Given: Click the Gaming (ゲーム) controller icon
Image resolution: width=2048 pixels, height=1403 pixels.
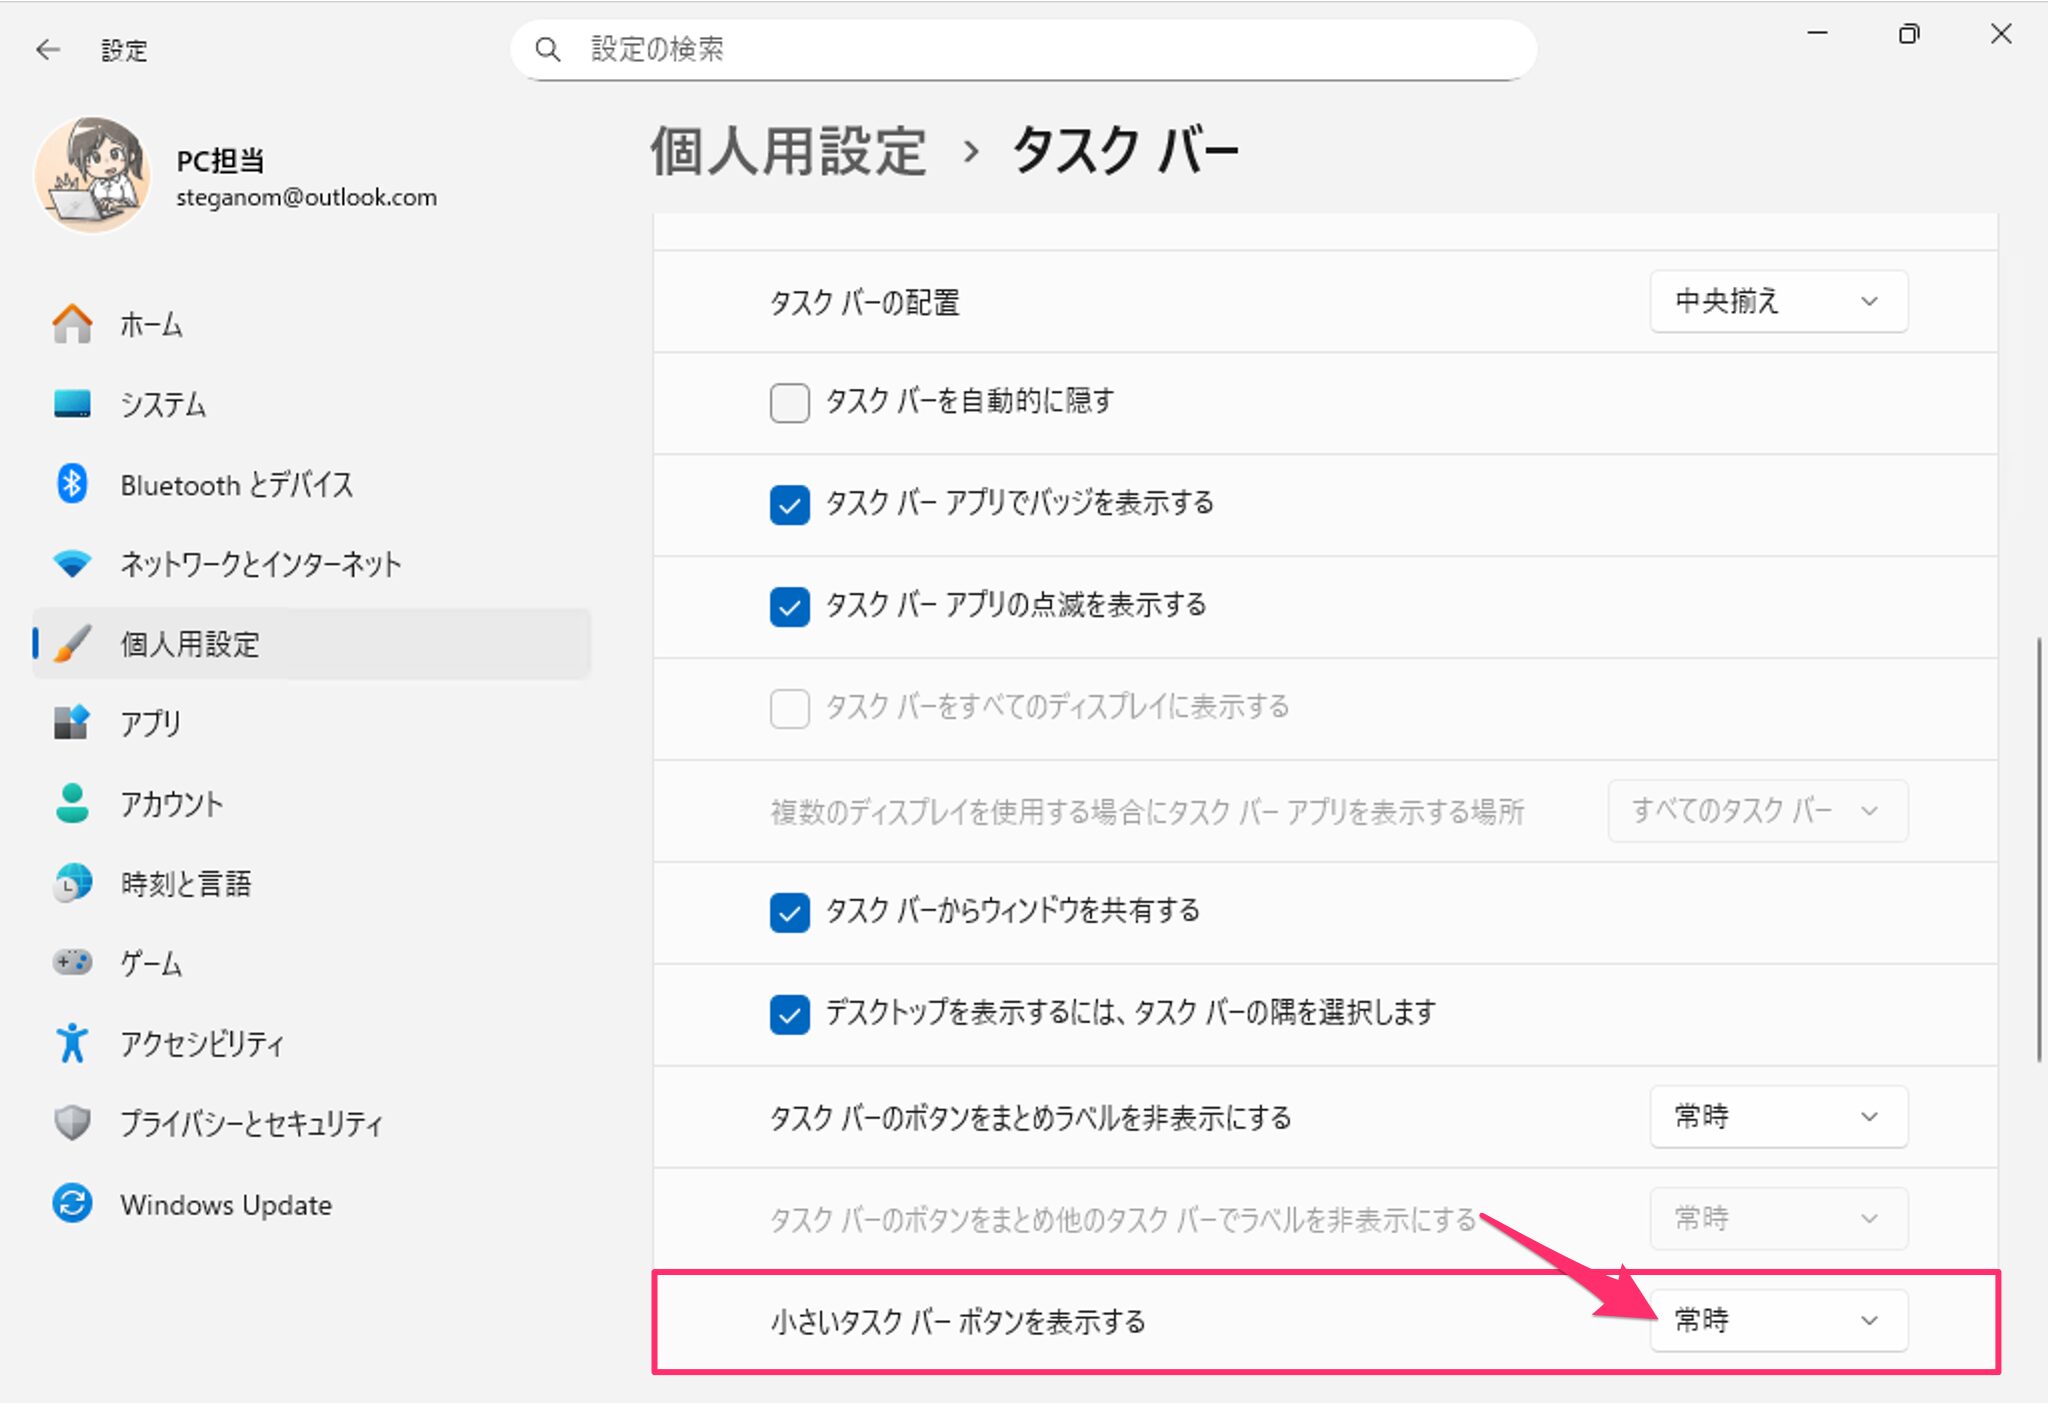Looking at the screenshot, I should pos(72,962).
